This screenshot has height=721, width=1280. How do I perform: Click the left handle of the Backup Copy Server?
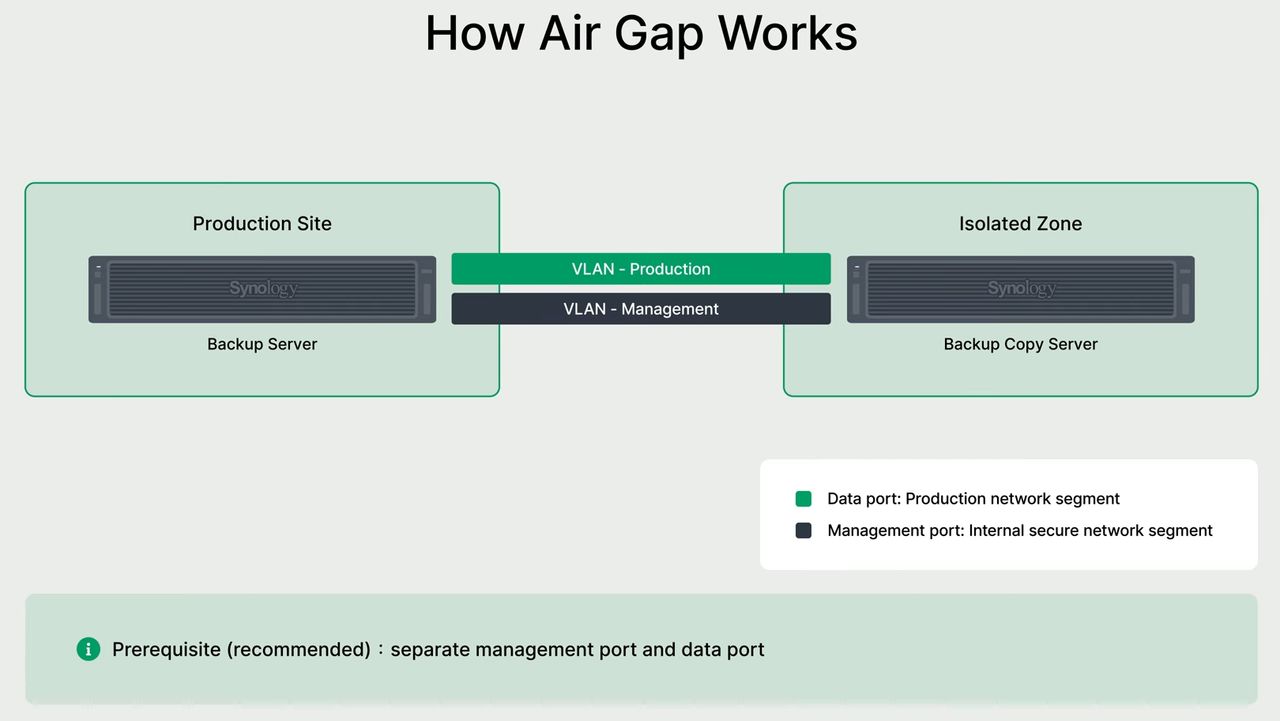(x=856, y=297)
